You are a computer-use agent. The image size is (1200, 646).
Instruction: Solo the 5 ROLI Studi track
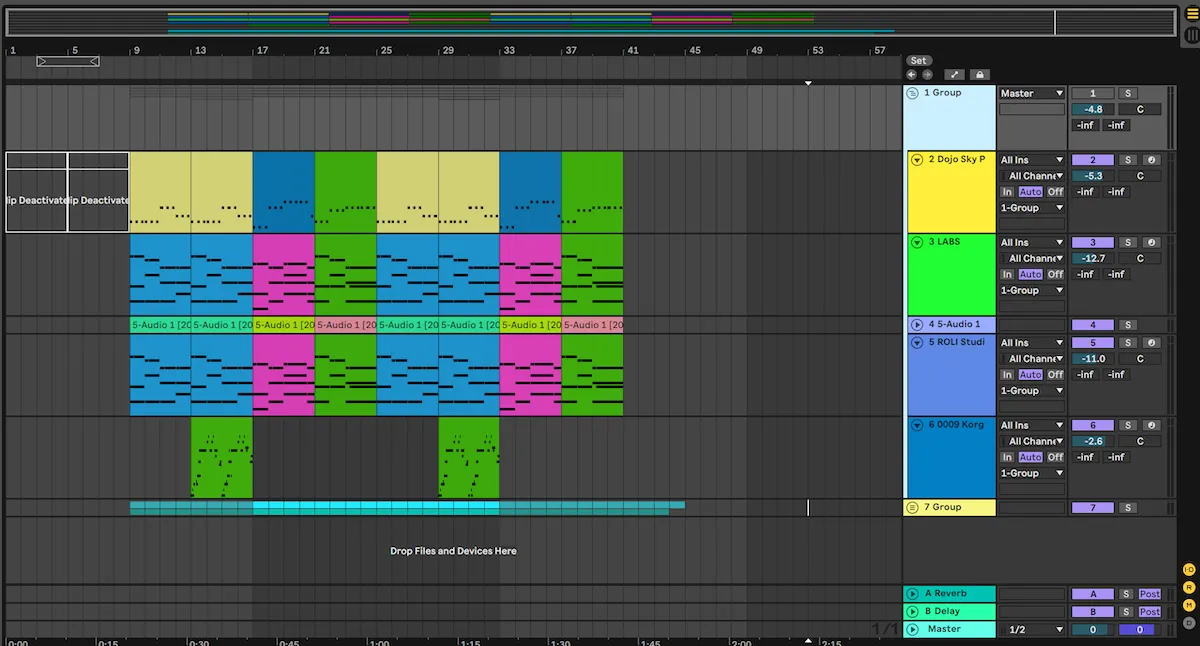(x=1127, y=343)
